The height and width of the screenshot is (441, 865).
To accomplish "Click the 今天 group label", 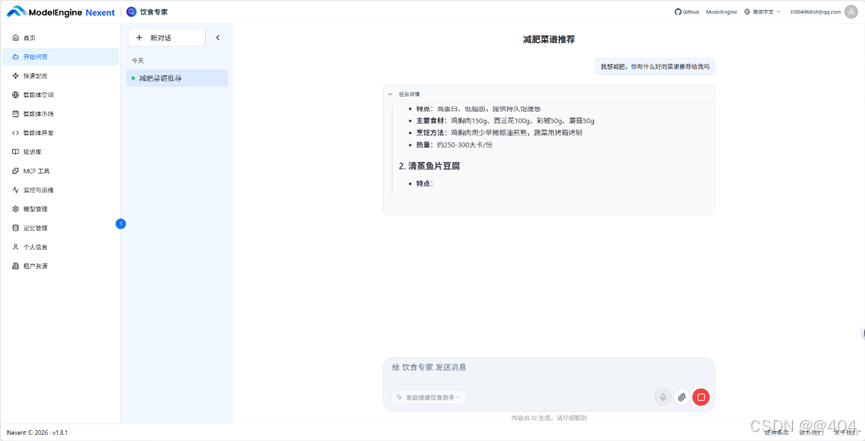I will click(x=137, y=61).
